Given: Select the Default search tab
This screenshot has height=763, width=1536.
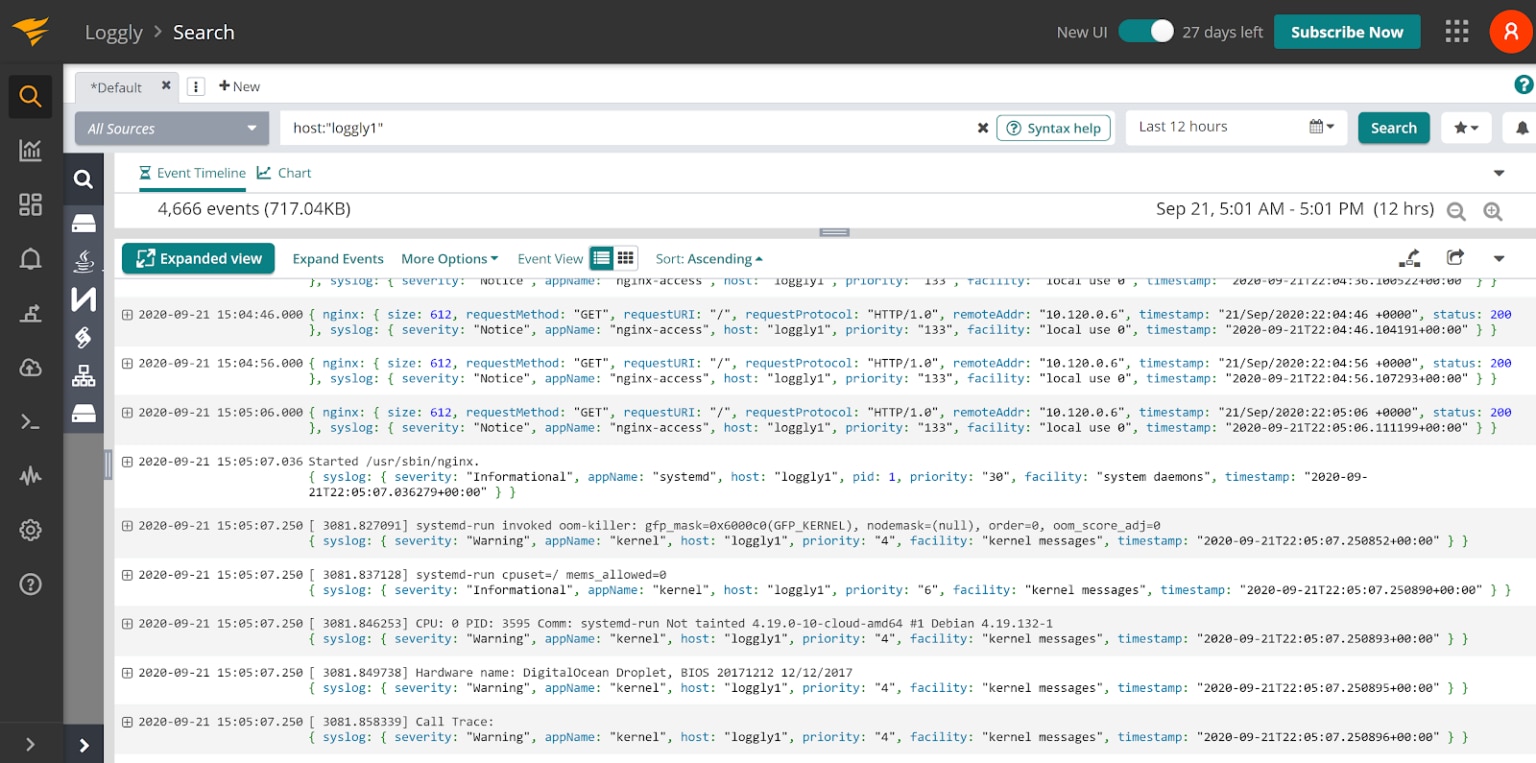Looking at the screenshot, I should tap(117, 87).
